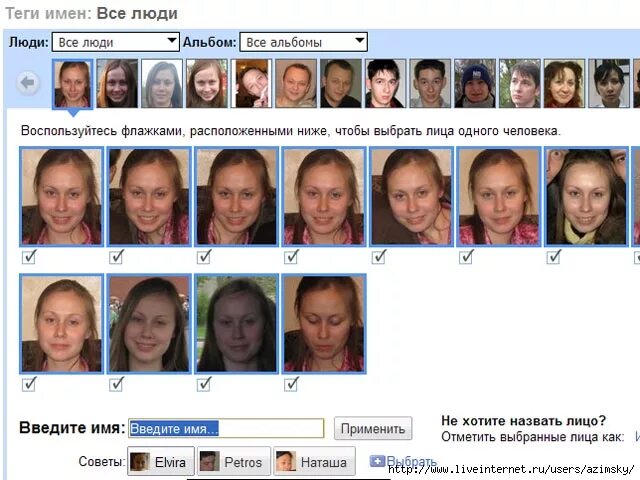Select the strip face wearing a blue knit hat
Image resolution: width=640 pixels, height=480 pixels.
pyautogui.click(x=475, y=84)
